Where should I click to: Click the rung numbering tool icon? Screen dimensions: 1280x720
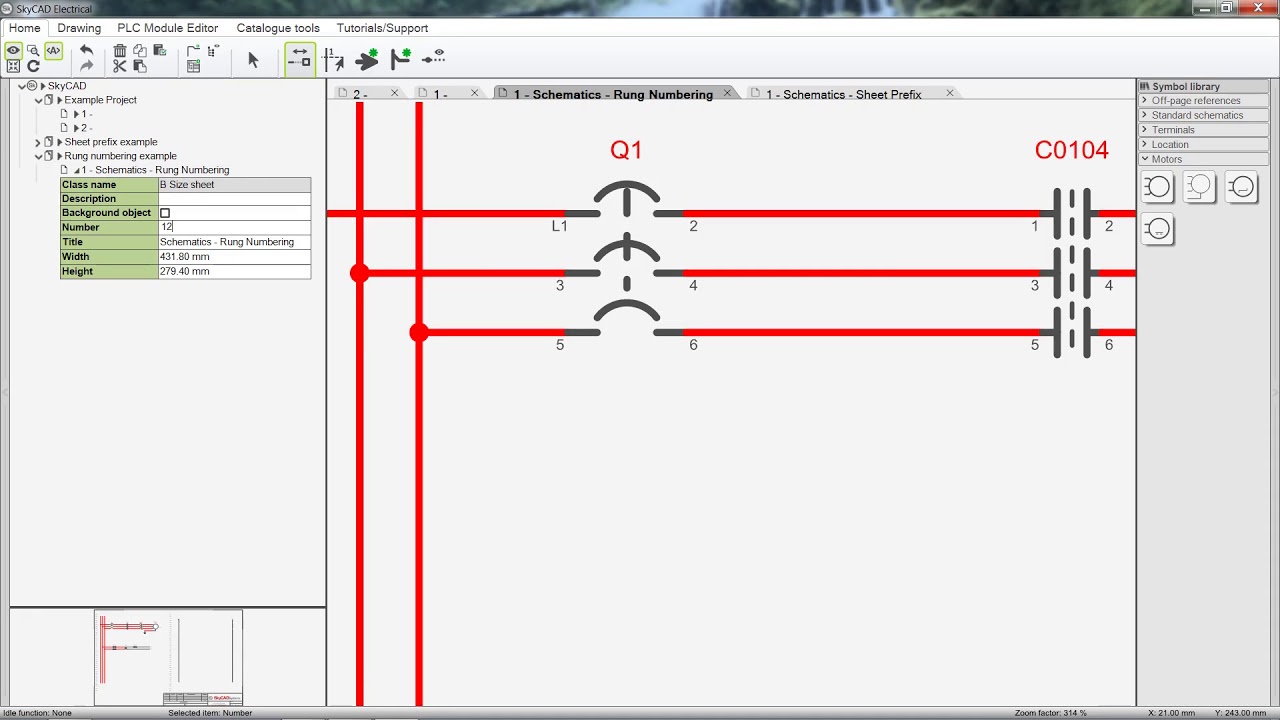[334, 59]
